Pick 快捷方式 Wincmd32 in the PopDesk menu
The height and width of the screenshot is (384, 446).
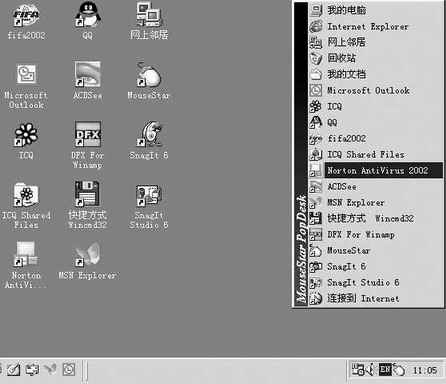point(376,218)
